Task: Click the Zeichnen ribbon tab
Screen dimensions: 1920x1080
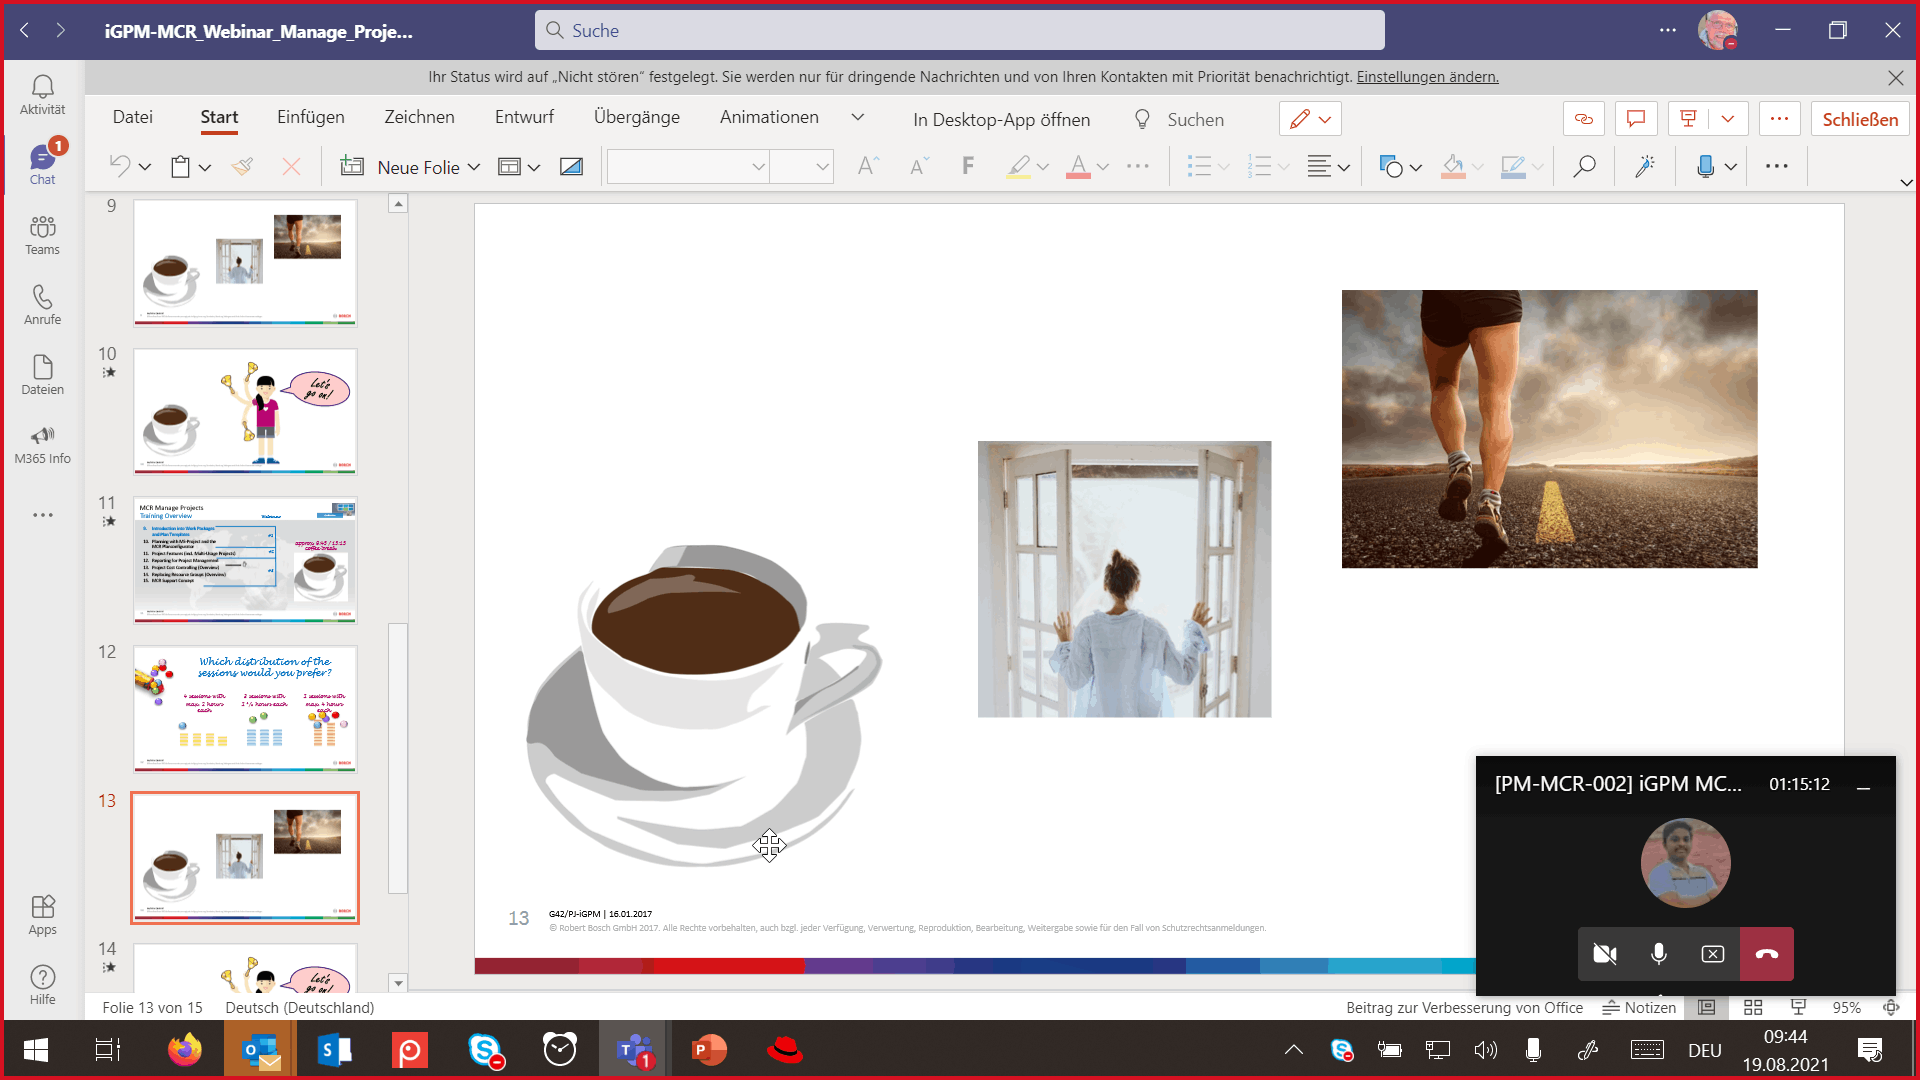Action: pyautogui.click(x=418, y=119)
